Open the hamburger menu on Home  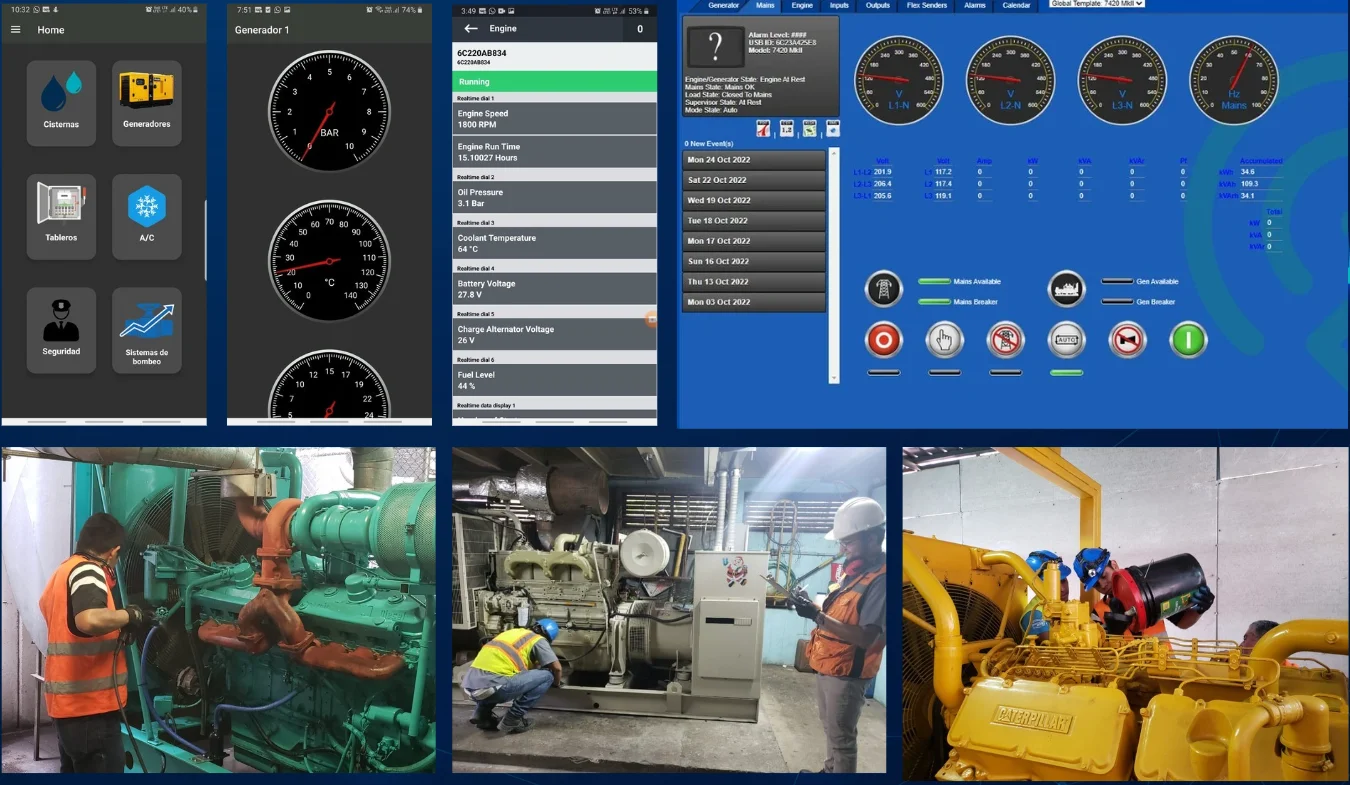click(x=15, y=30)
